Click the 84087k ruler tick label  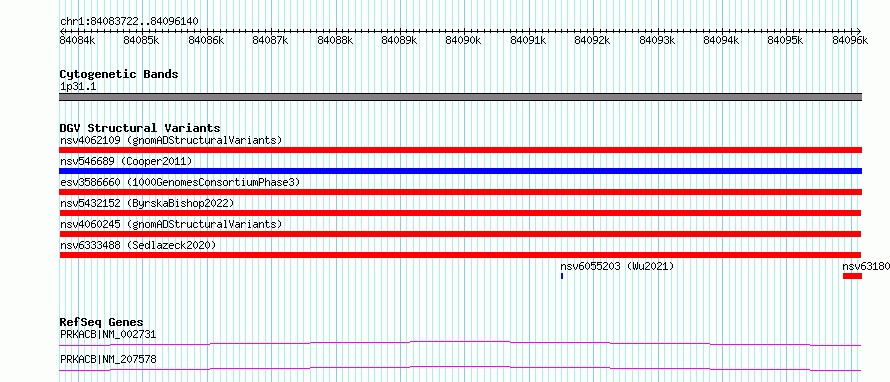[270, 40]
